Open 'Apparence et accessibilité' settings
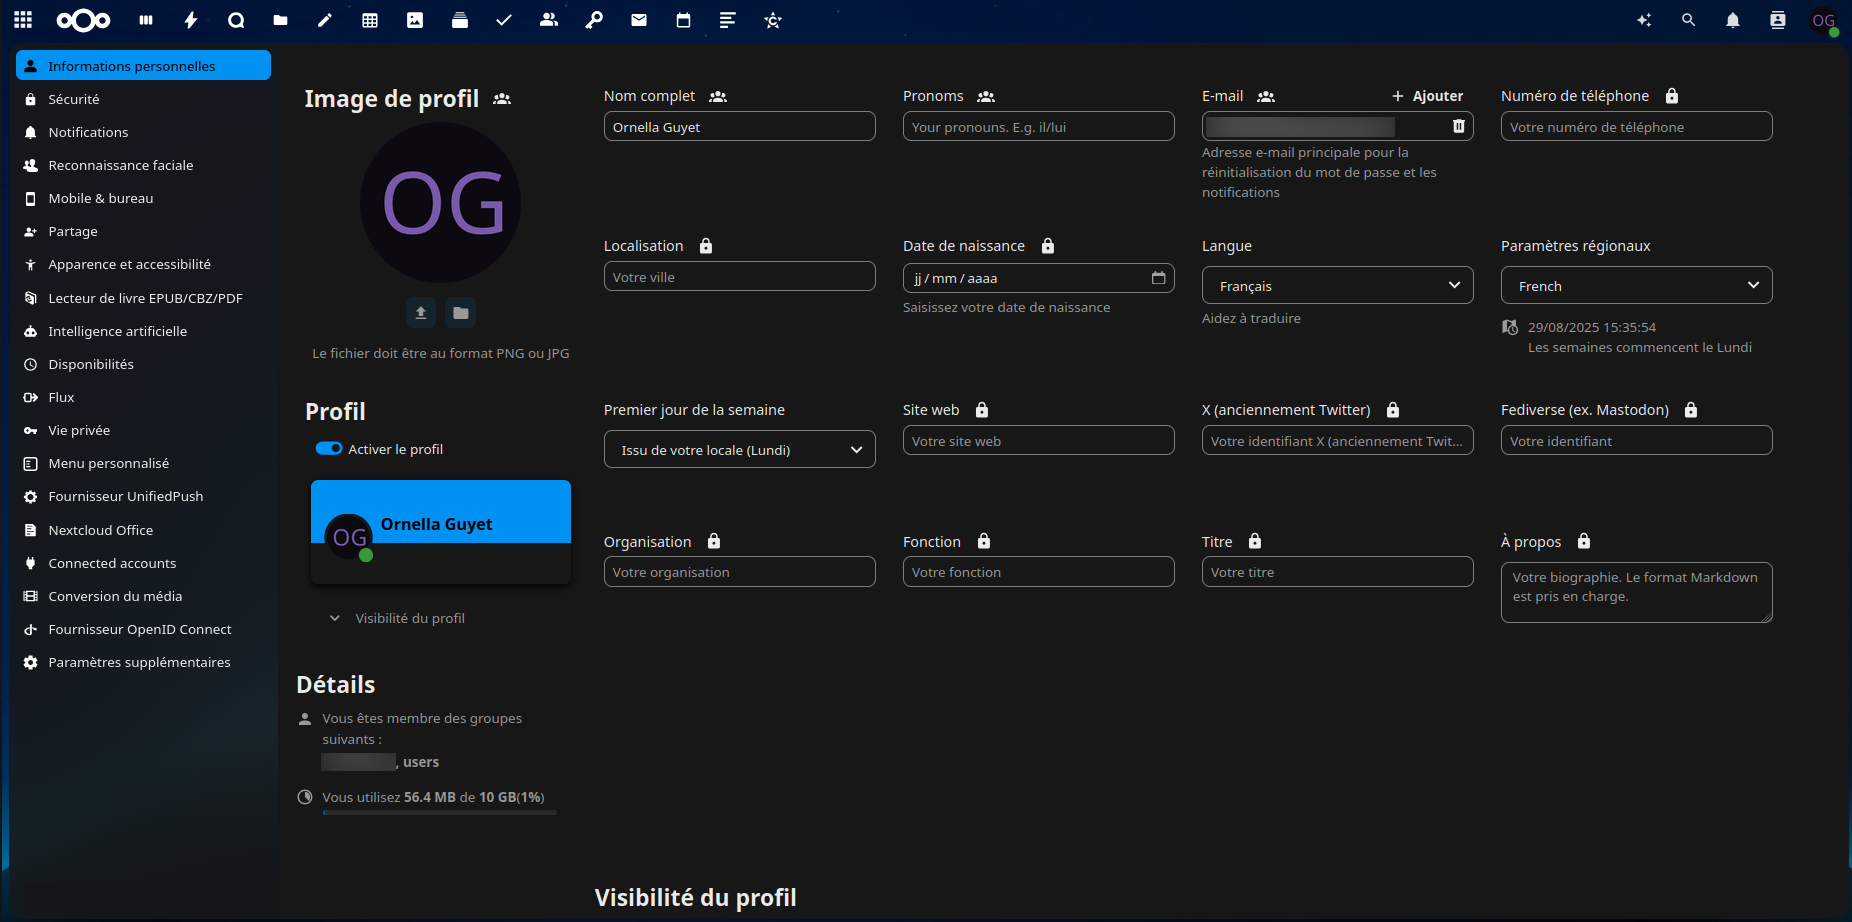This screenshot has height=922, width=1852. tap(129, 264)
